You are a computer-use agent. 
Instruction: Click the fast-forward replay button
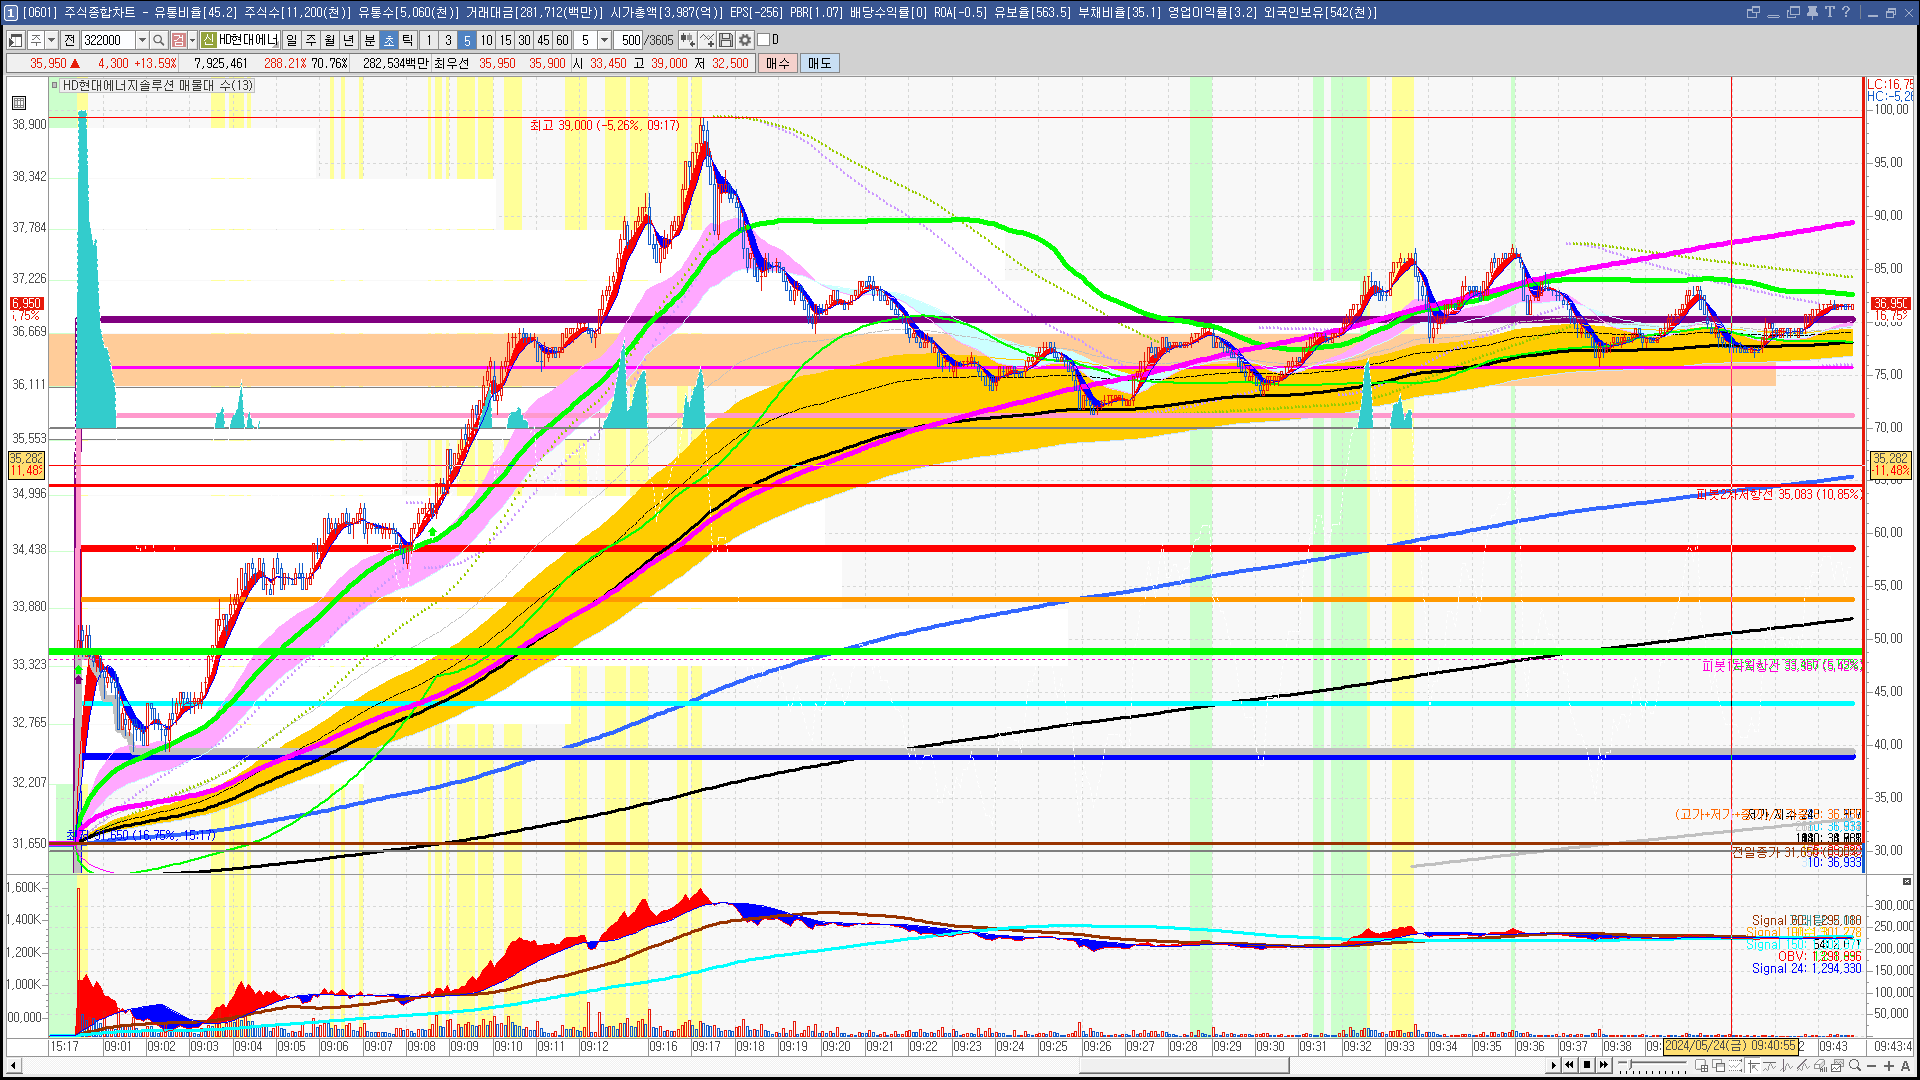1604,1065
